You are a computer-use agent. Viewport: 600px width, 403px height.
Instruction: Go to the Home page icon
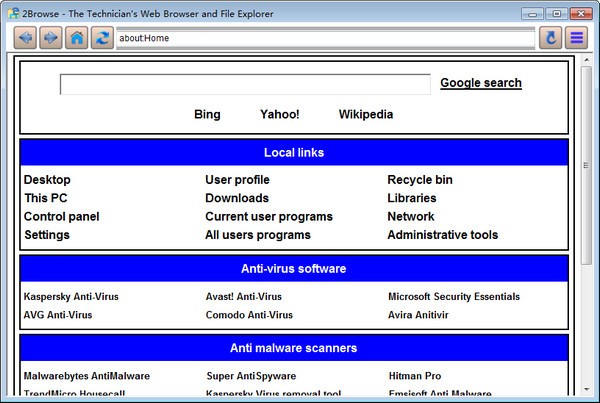tap(76, 38)
